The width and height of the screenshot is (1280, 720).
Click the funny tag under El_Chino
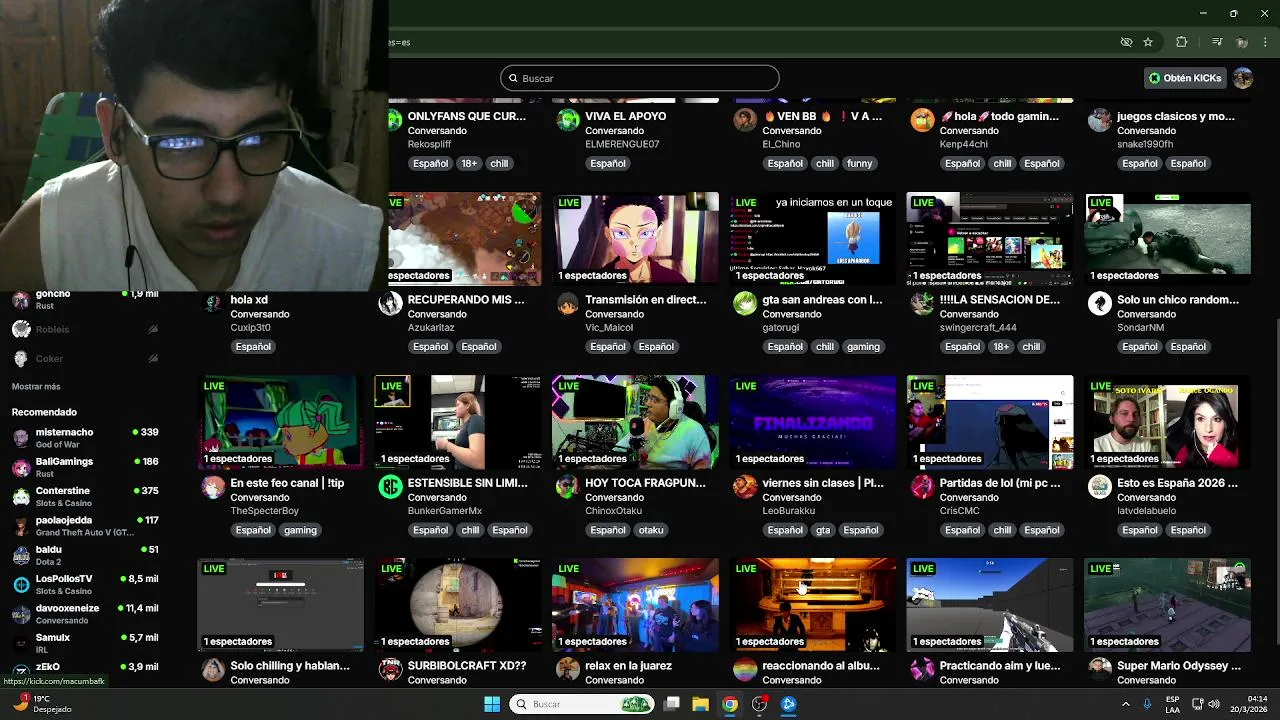coord(859,163)
